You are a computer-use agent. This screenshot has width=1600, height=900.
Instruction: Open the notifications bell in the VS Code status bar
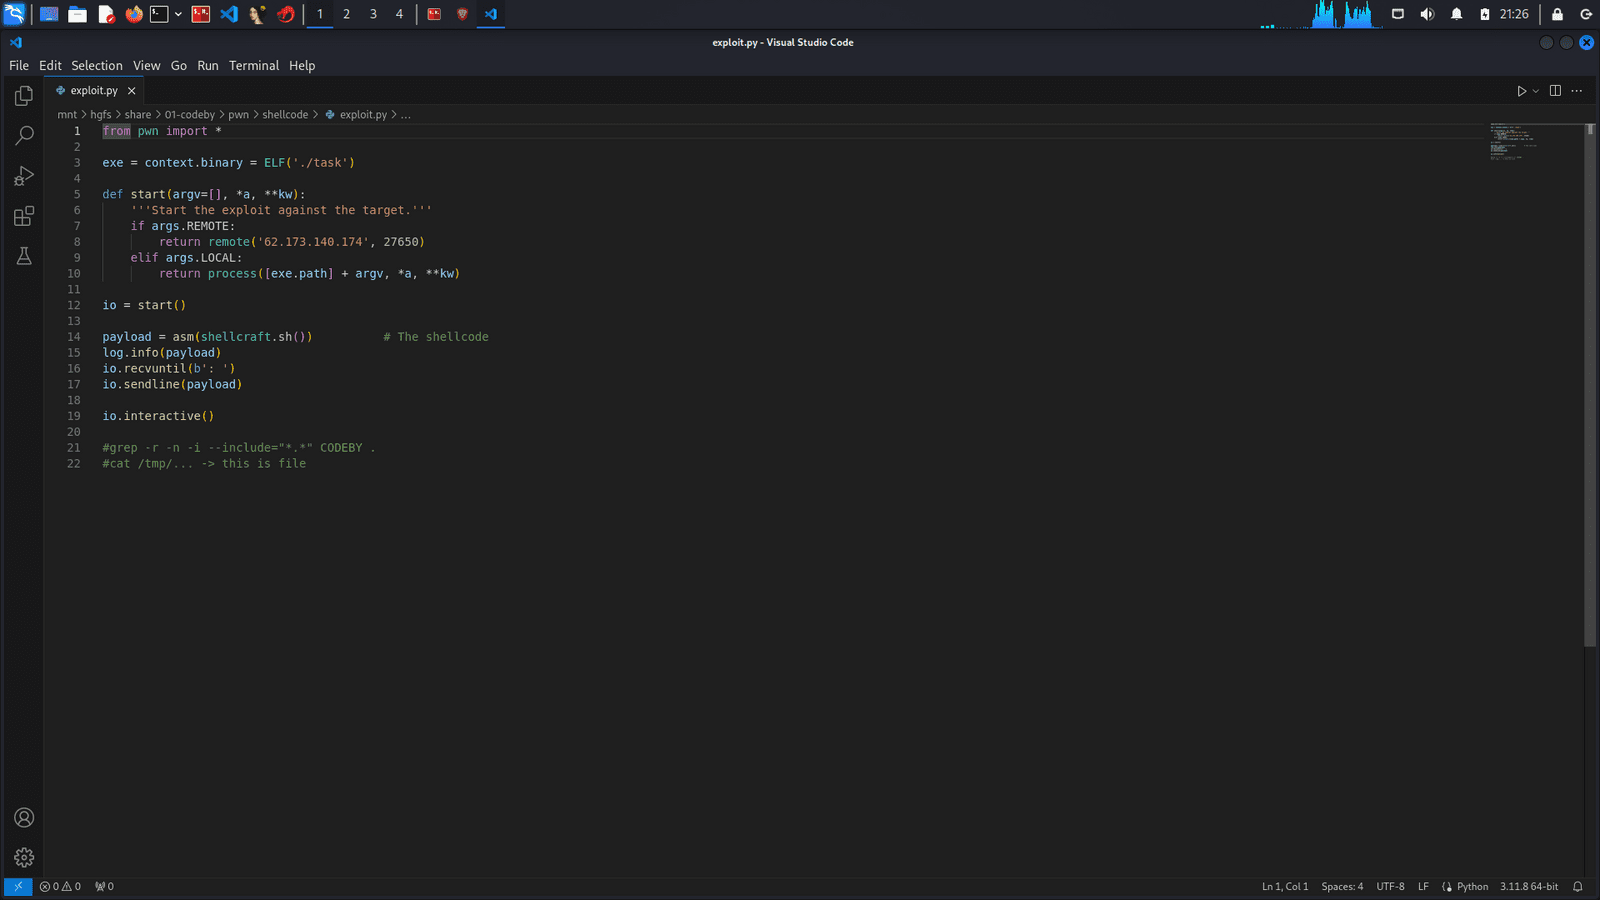pyautogui.click(x=1578, y=887)
